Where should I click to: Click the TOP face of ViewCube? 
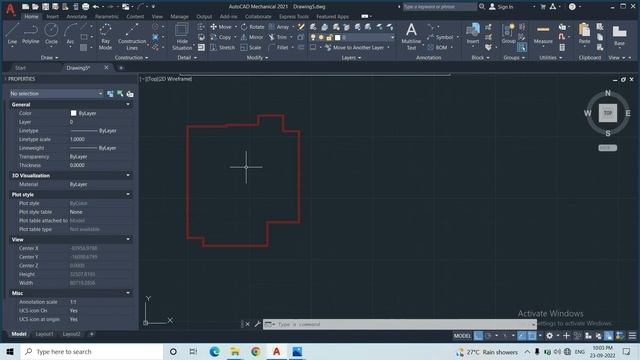(608, 113)
